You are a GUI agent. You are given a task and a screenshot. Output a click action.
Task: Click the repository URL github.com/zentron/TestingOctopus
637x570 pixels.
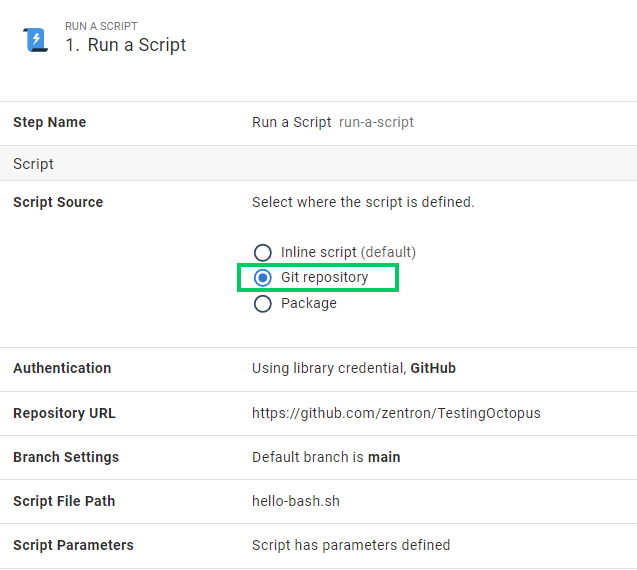[x=396, y=413]
